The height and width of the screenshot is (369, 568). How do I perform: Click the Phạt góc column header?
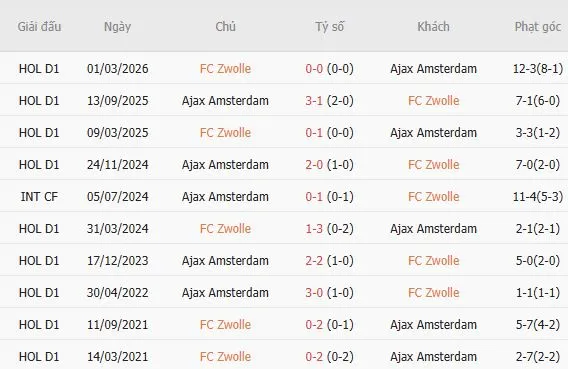[x=538, y=27]
